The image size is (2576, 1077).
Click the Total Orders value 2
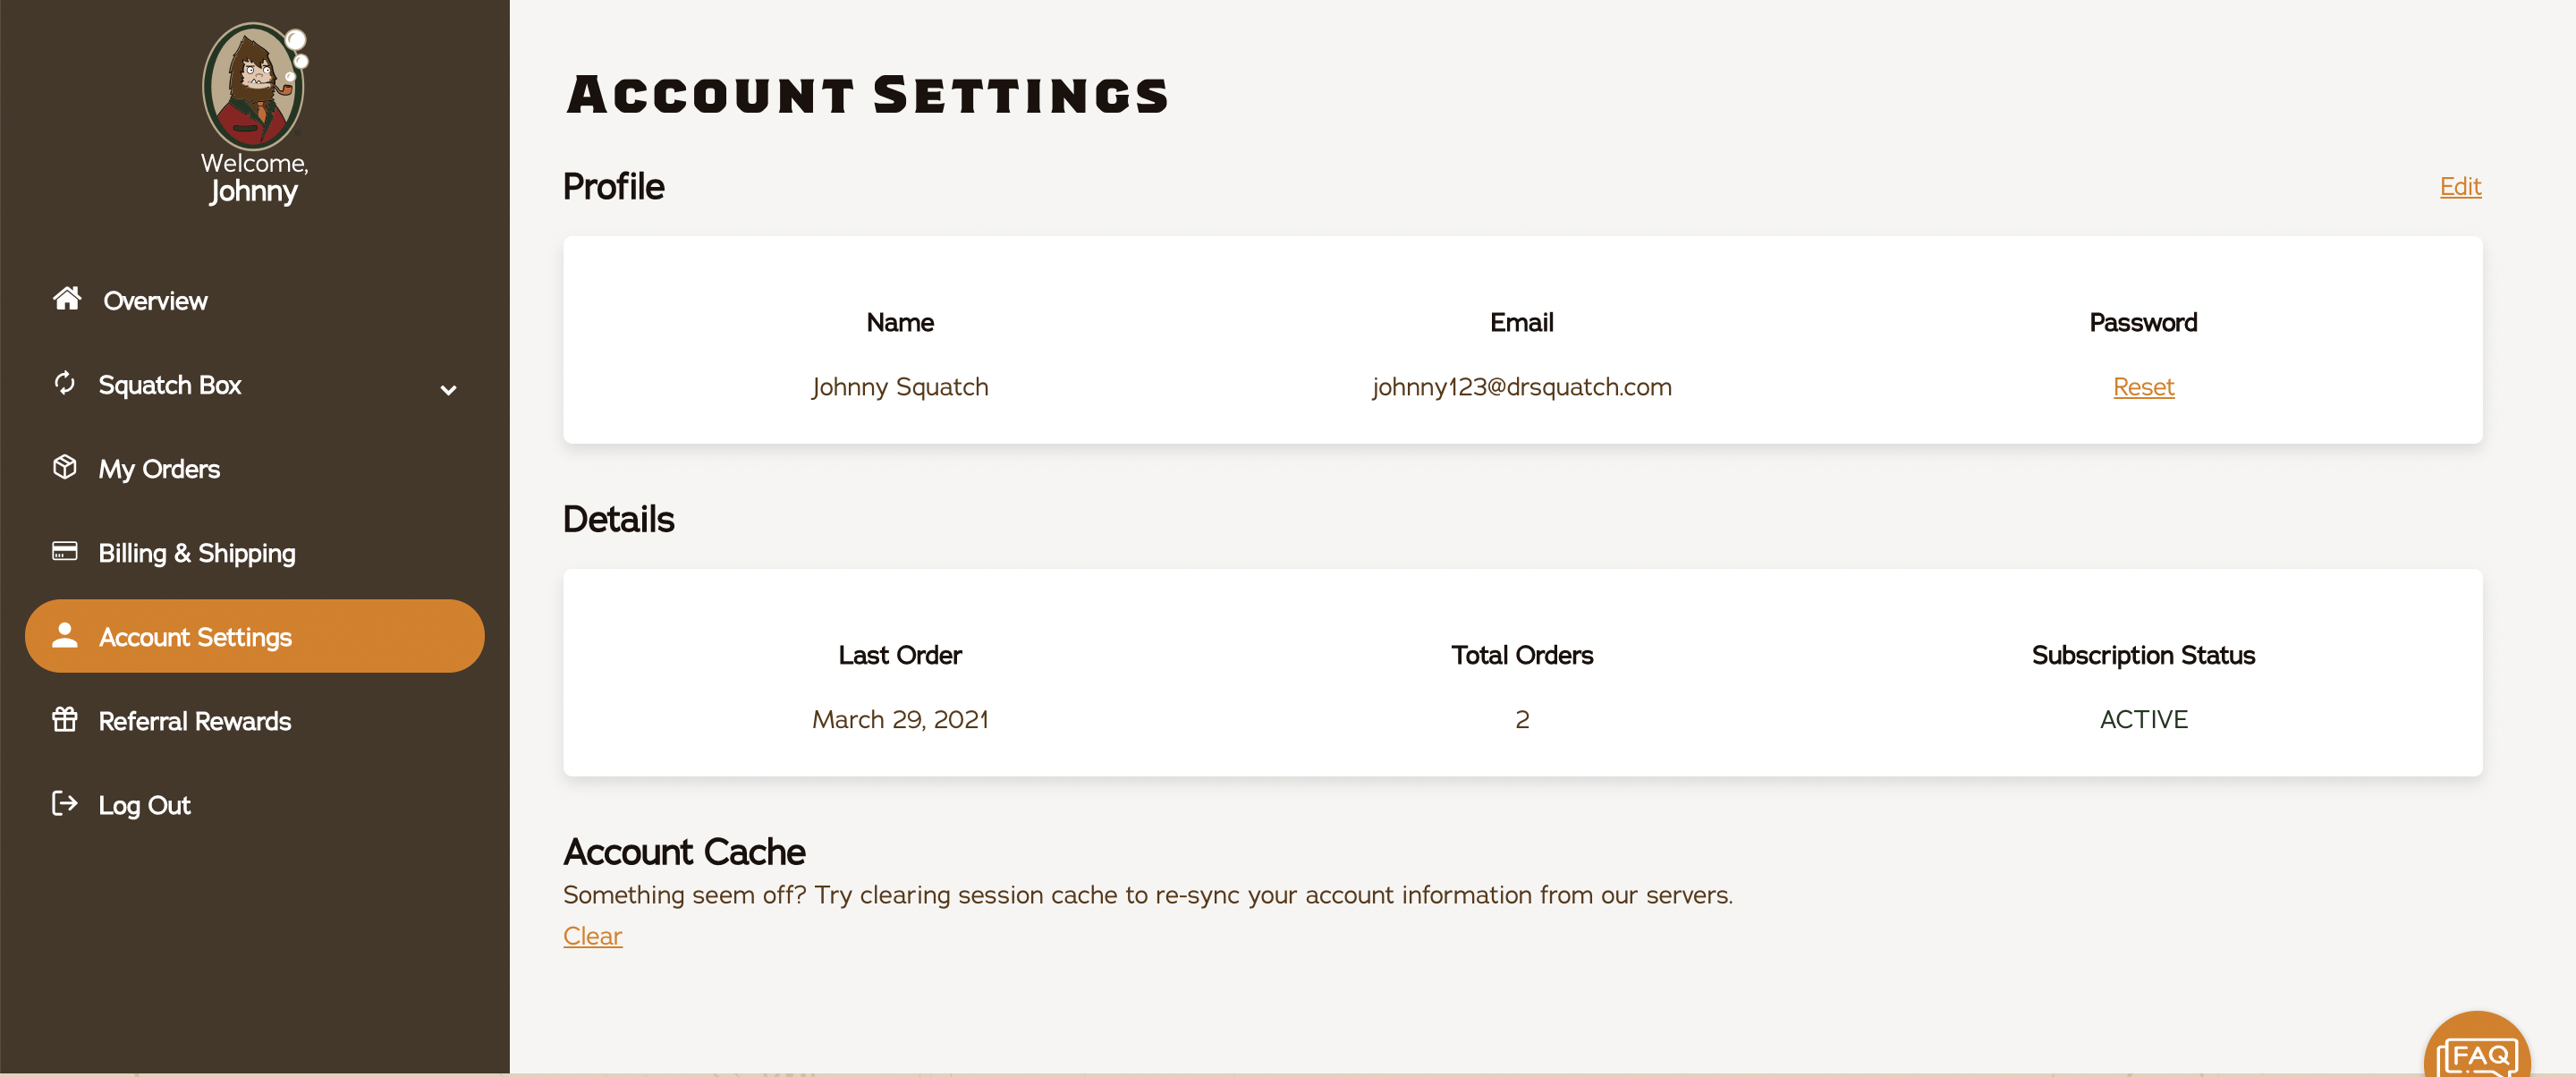[x=1522, y=719]
